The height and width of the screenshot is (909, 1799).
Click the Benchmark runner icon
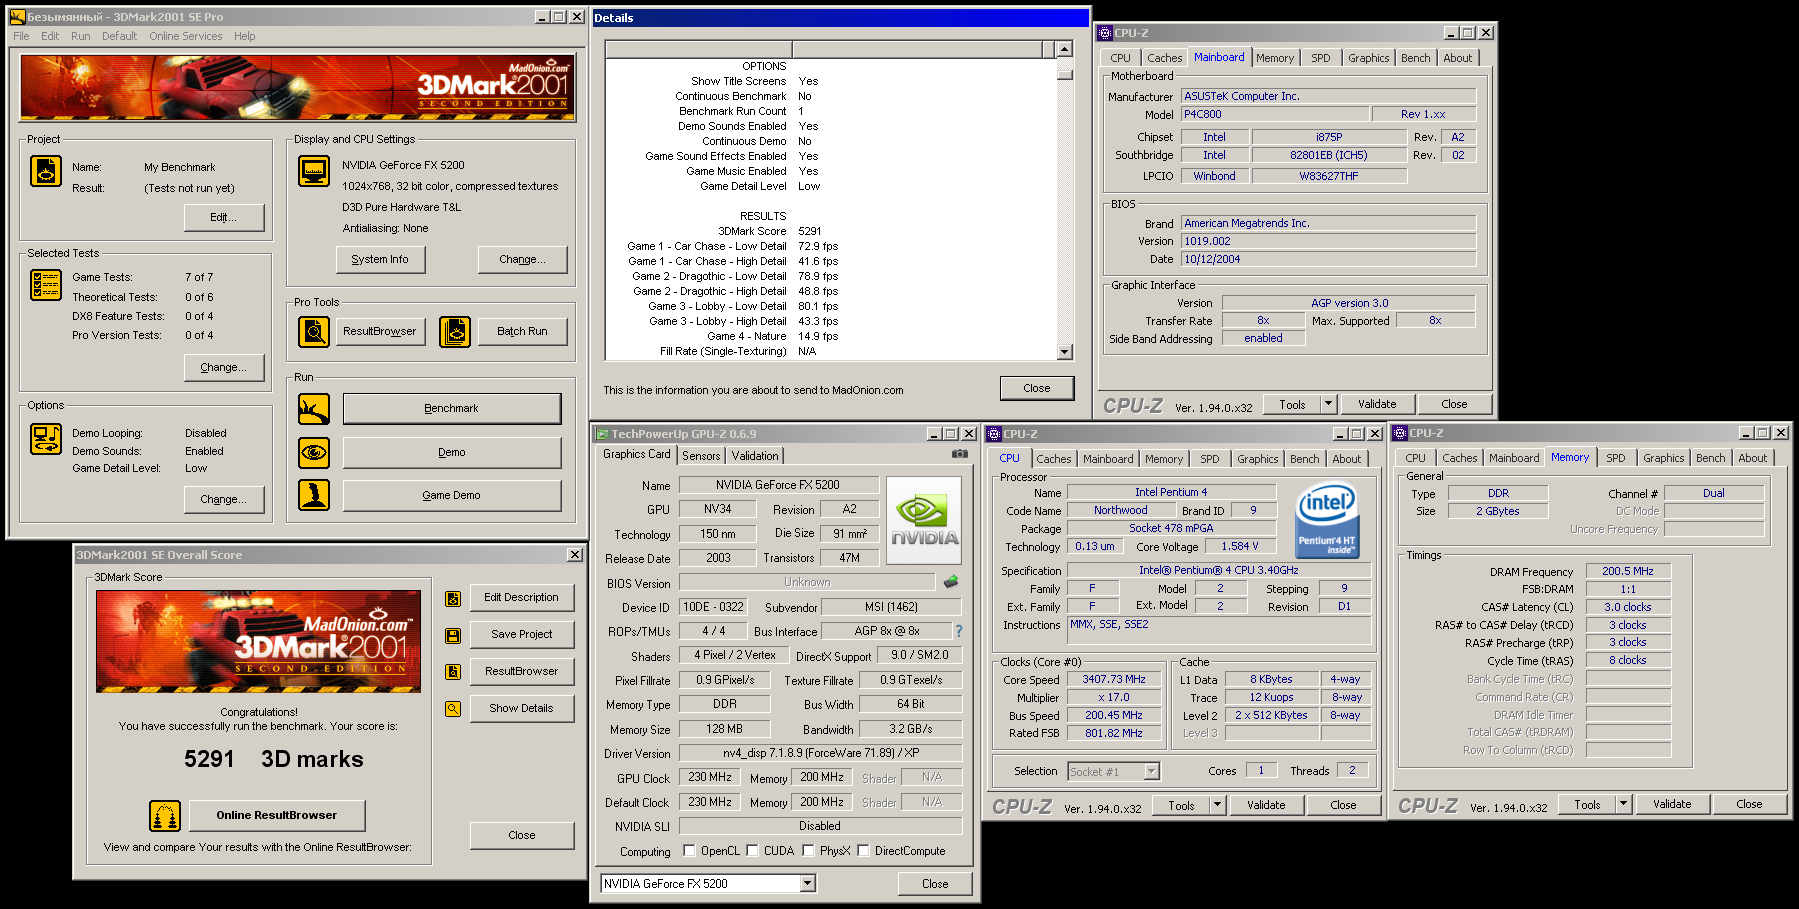[x=314, y=409]
